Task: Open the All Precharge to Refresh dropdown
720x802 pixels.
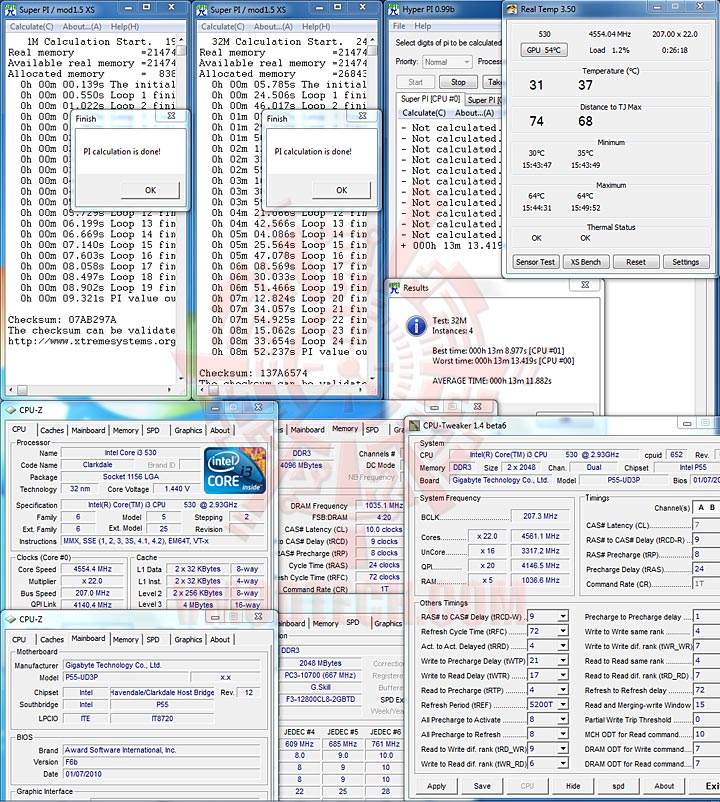Action: (x=562, y=734)
